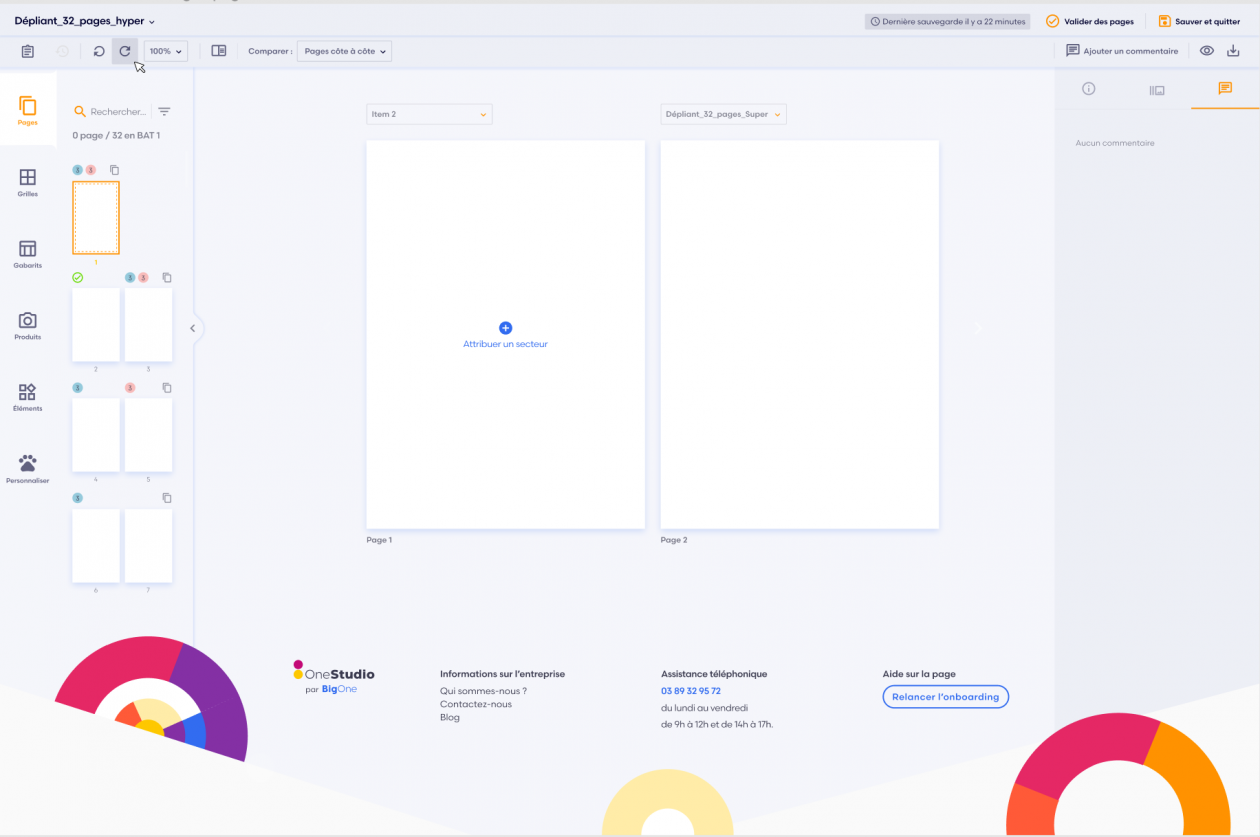Open the 100% zoom dropdown
Image resolution: width=1260 pixels, height=837 pixels.
pos(166,51)
